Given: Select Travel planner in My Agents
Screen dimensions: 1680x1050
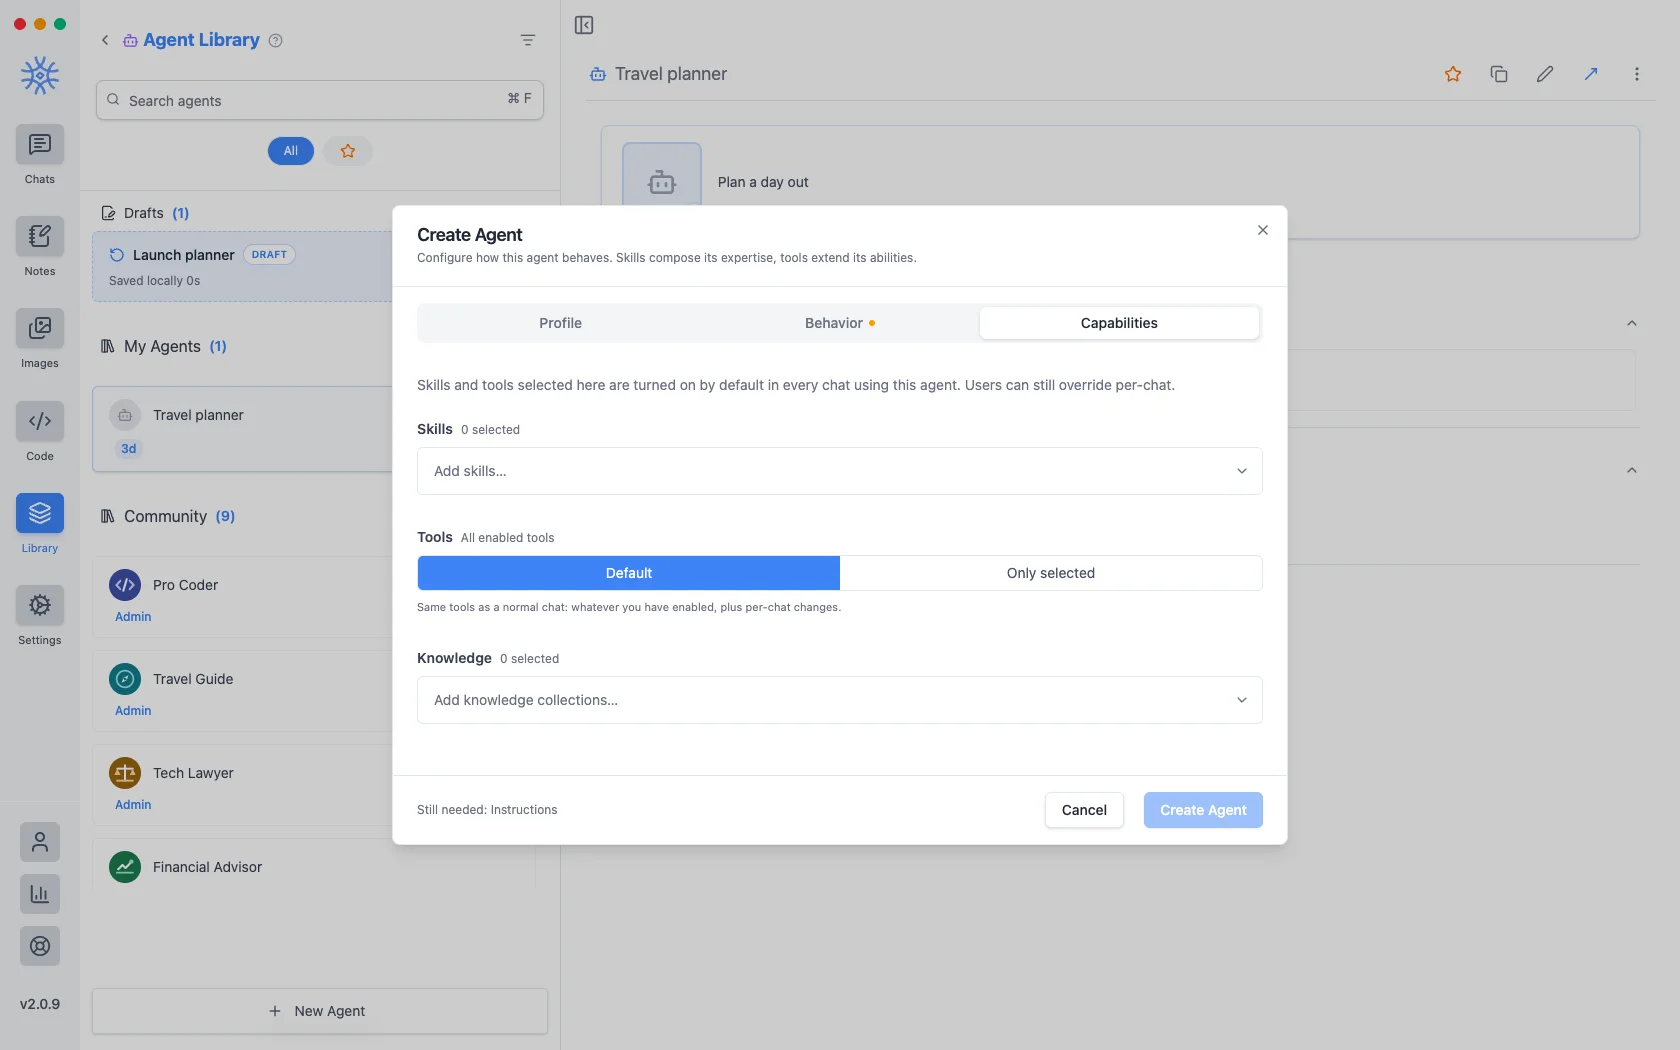Looking at the screenshot, I should [242, 429].
